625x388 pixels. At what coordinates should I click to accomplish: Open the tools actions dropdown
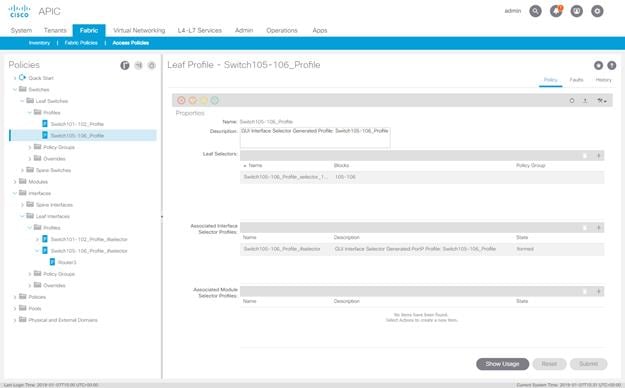601,101
